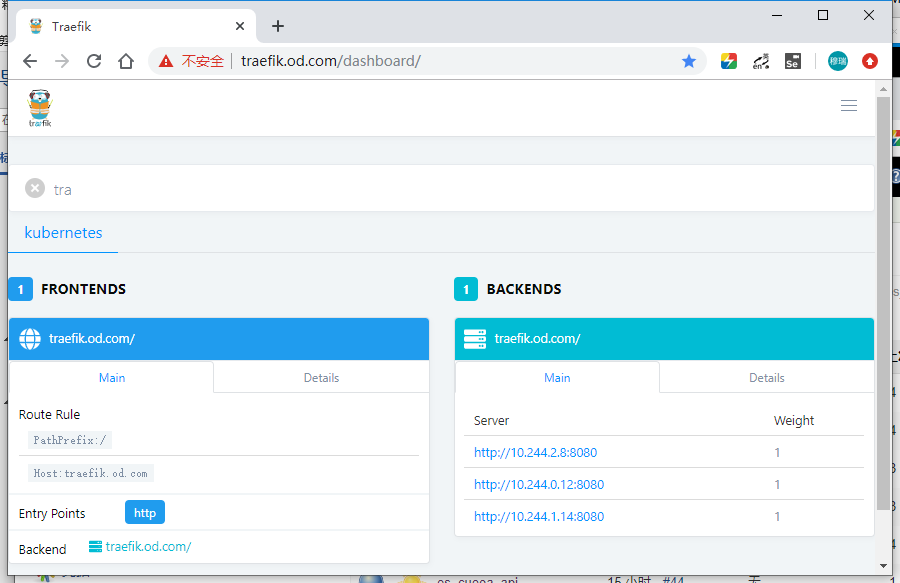Viewport: 900px width, 583px height.
Task: Click the globe icon on the frontend card
Action: point(30,339)
